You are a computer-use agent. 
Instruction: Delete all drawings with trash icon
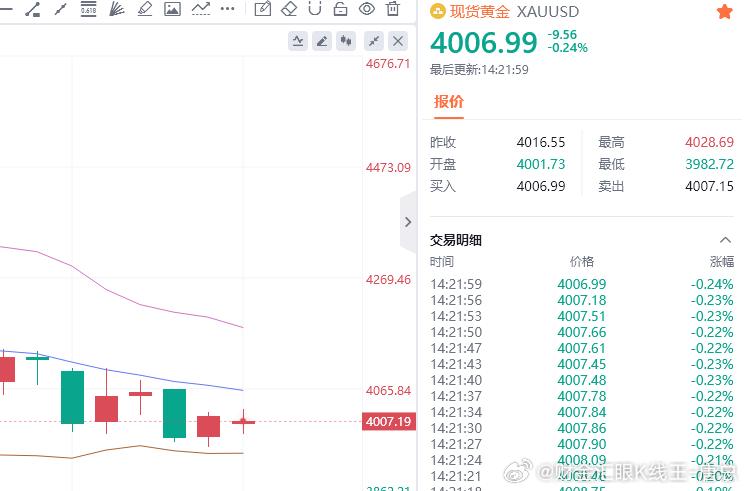point(393,9)
